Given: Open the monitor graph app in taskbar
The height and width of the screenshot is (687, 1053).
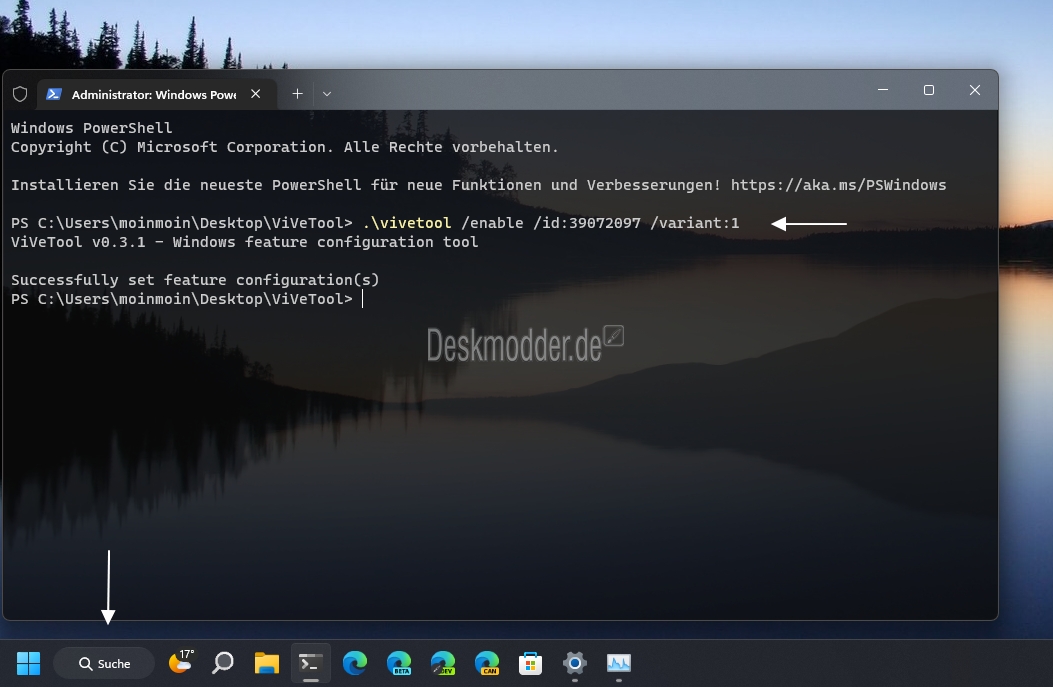Looking at the screenshot, I should [x=619, y=663].
